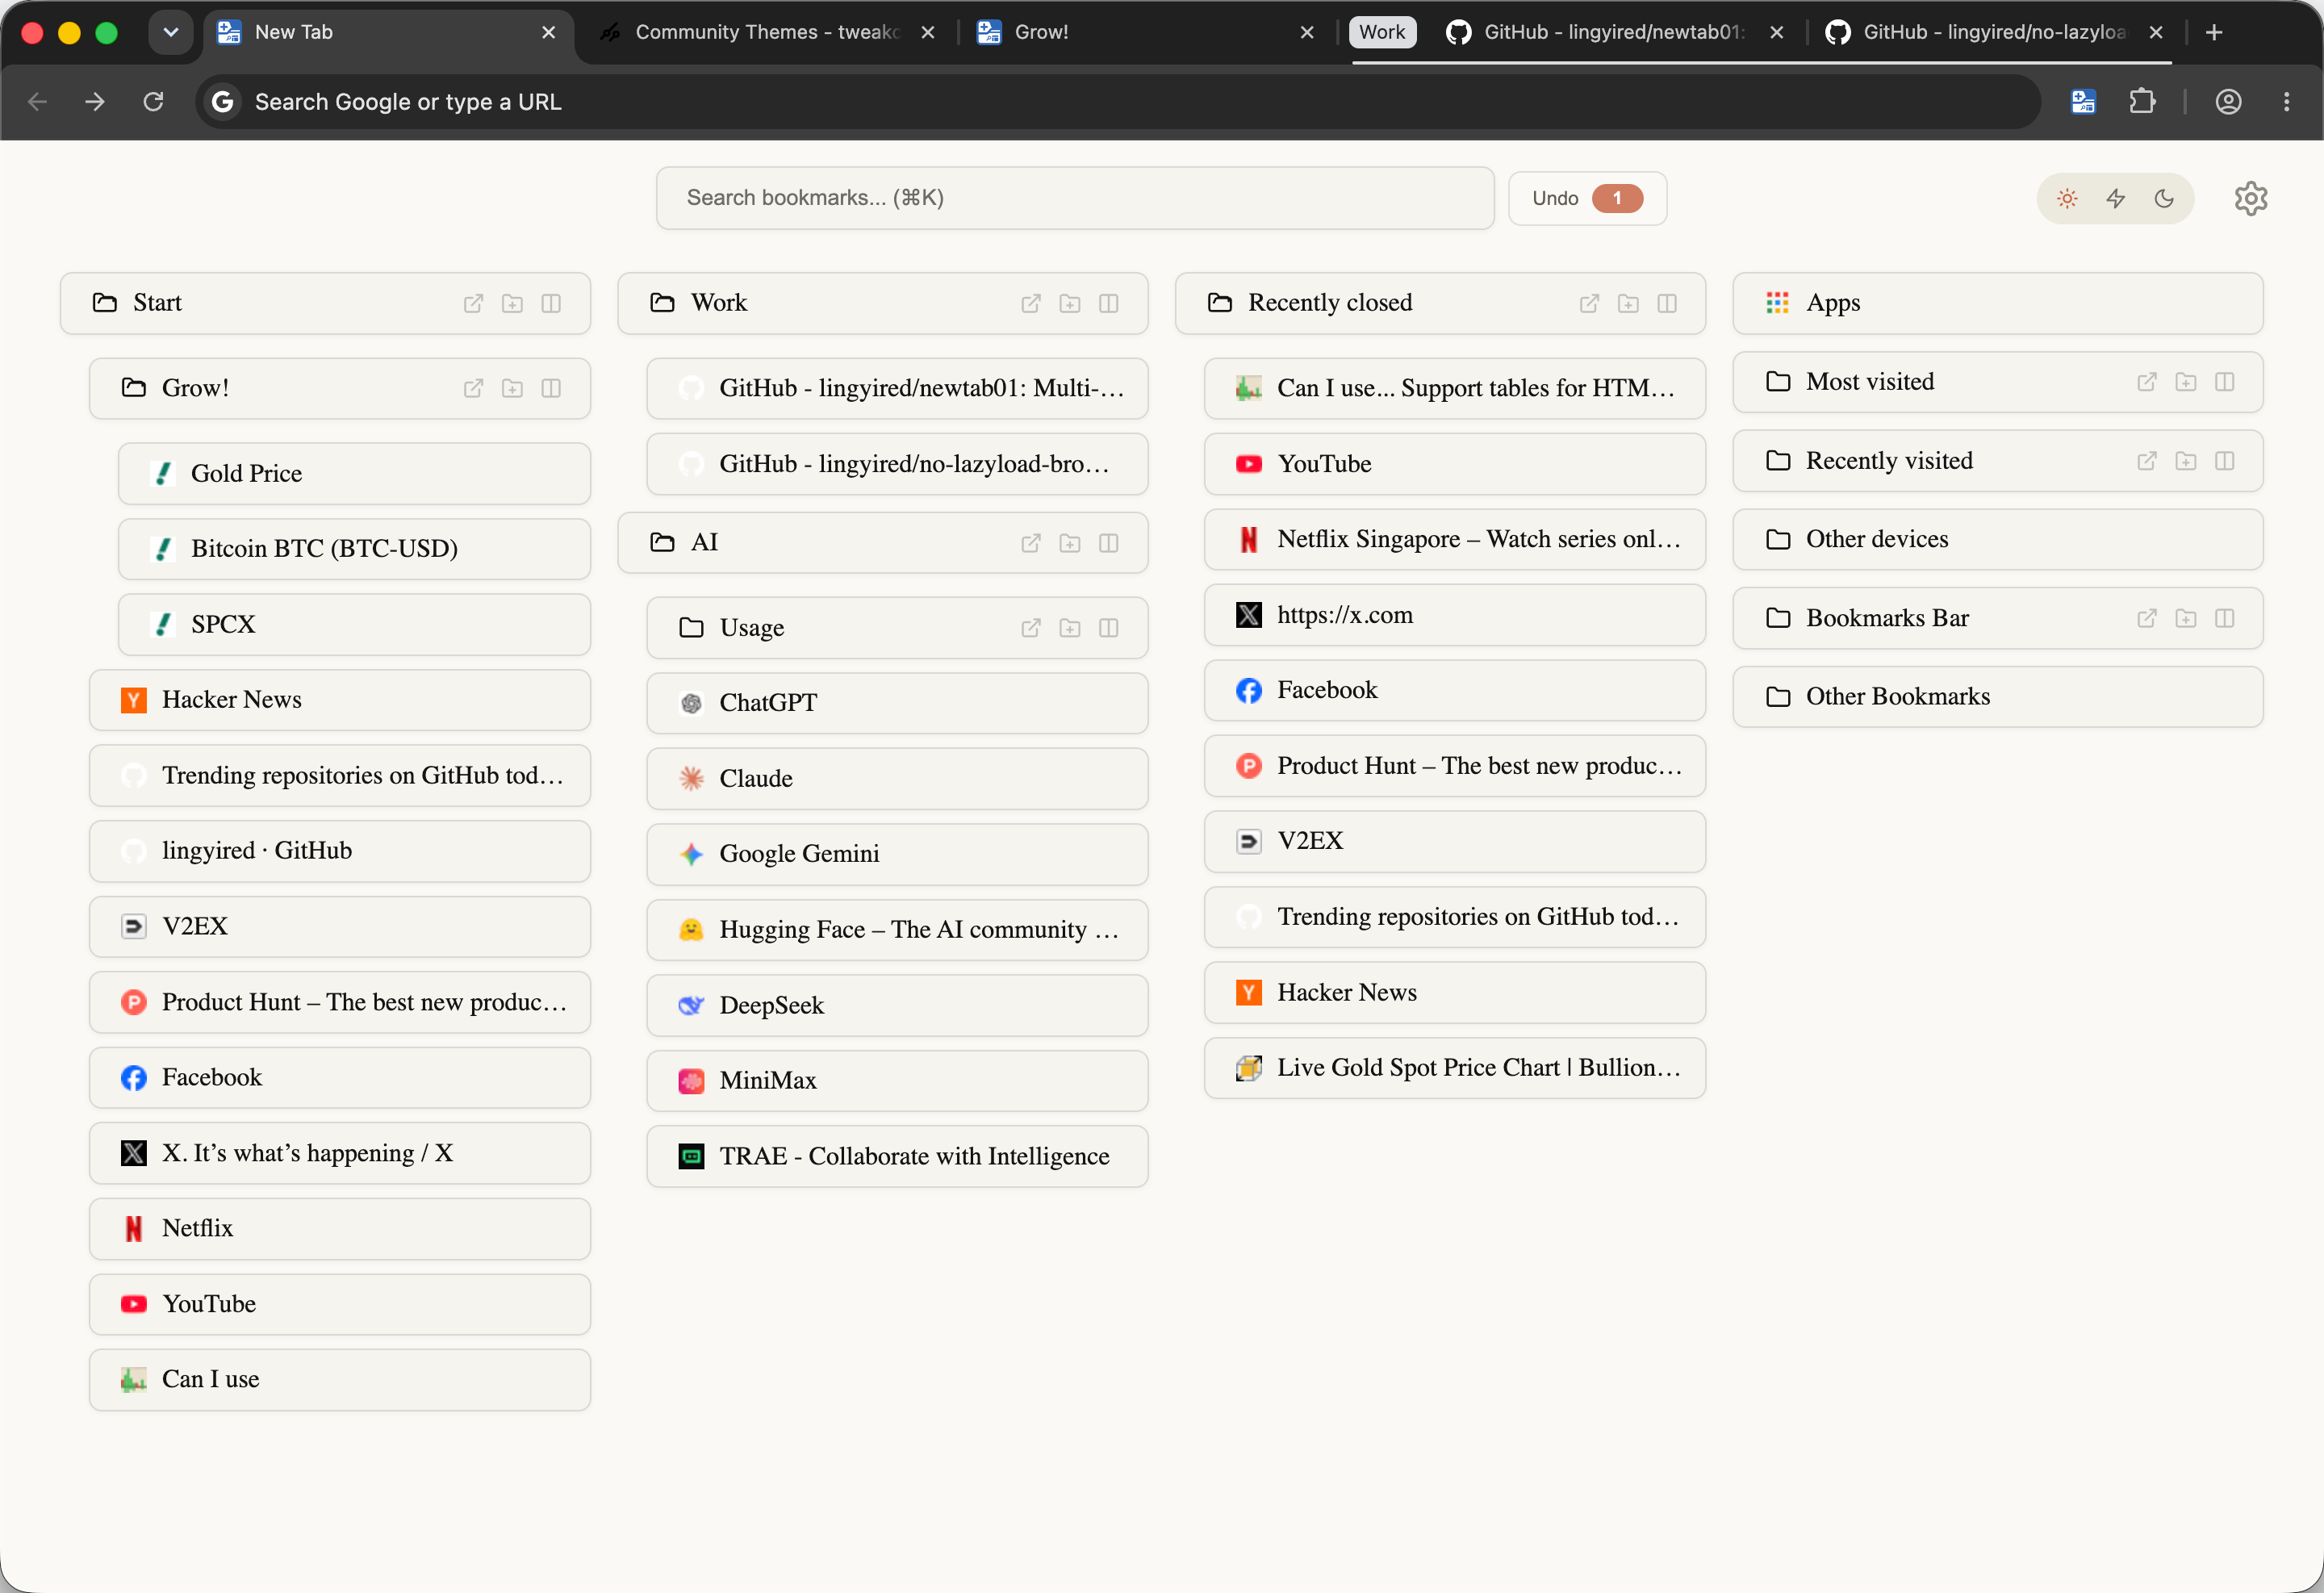Open the Chrome three-dot menu

point(2287,101)
